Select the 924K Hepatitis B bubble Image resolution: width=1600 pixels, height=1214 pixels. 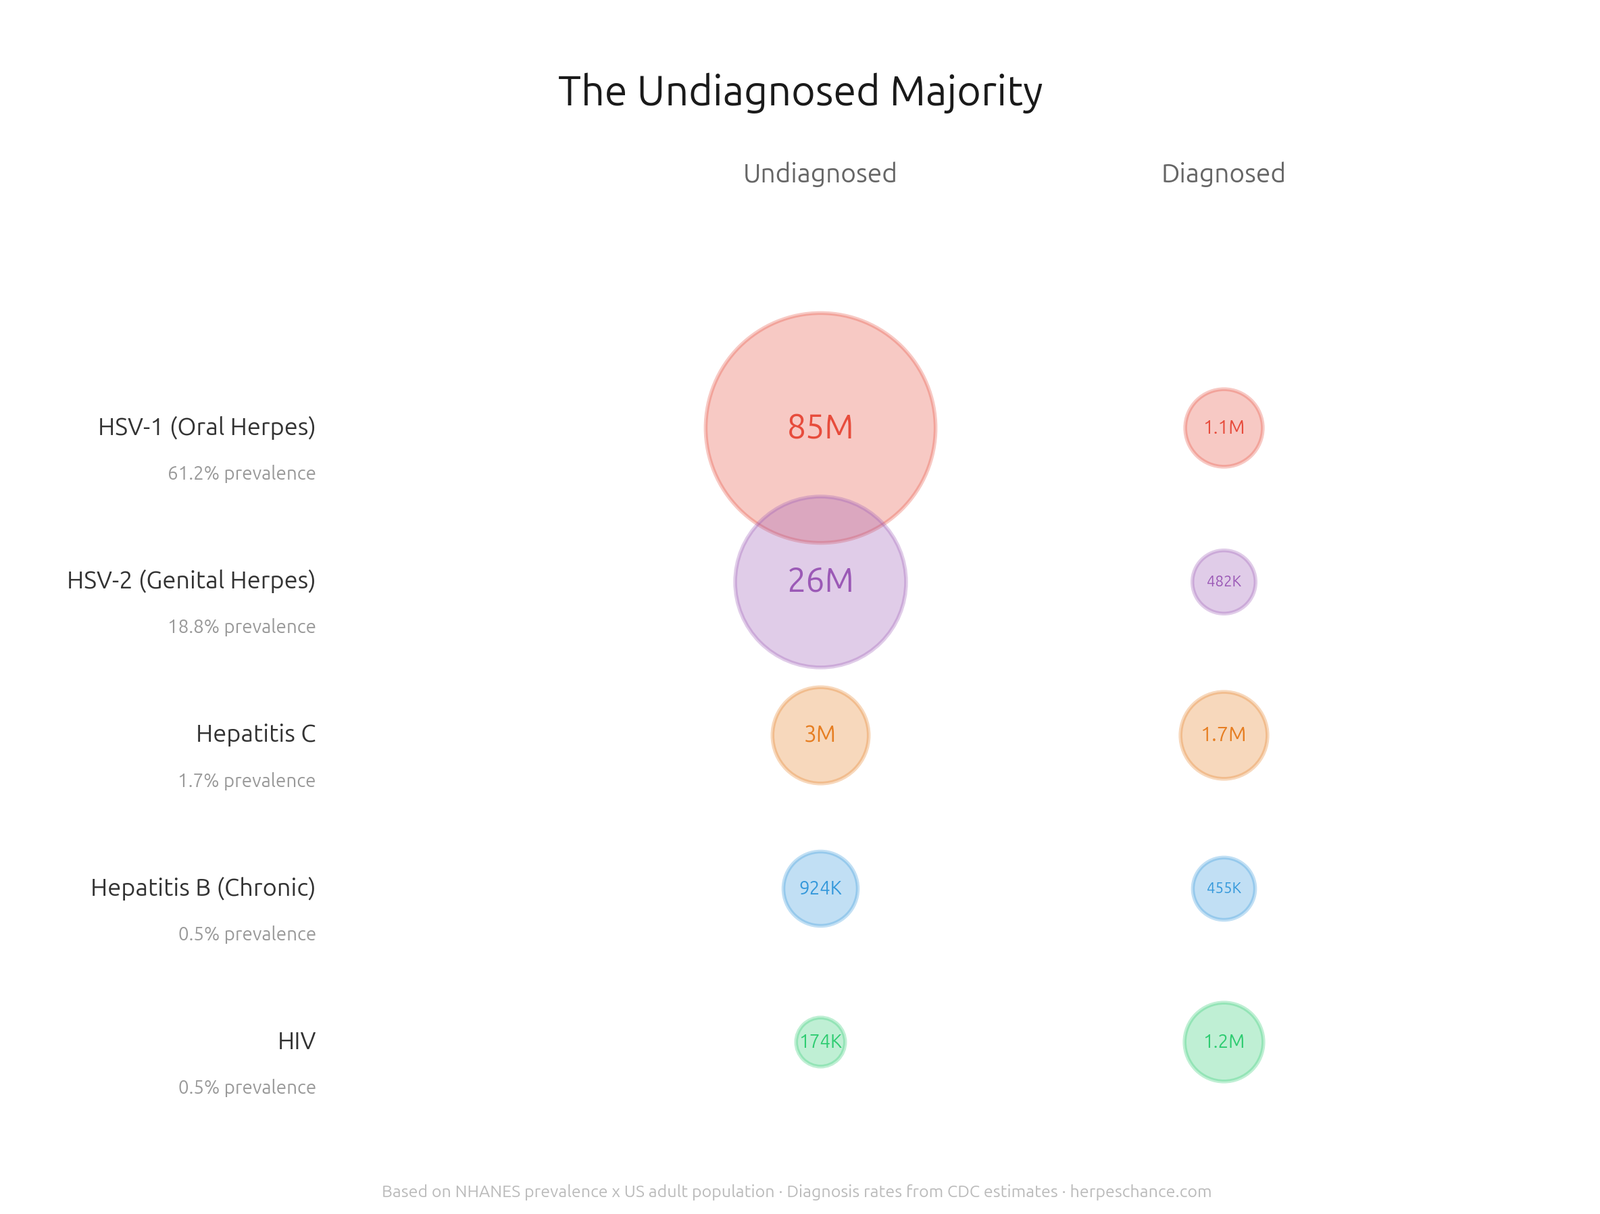coord(820,888)
